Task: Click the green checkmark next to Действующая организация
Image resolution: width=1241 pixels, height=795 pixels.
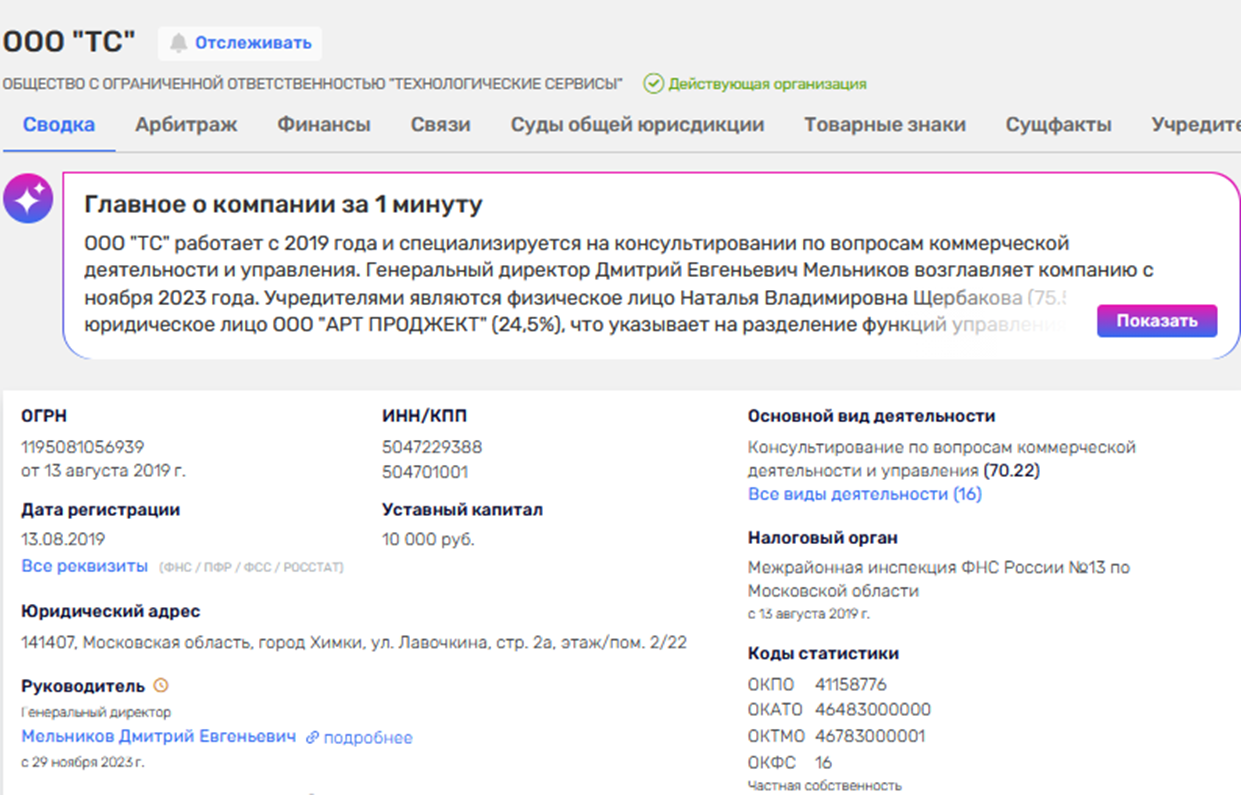Action: (x=653, y=84)
